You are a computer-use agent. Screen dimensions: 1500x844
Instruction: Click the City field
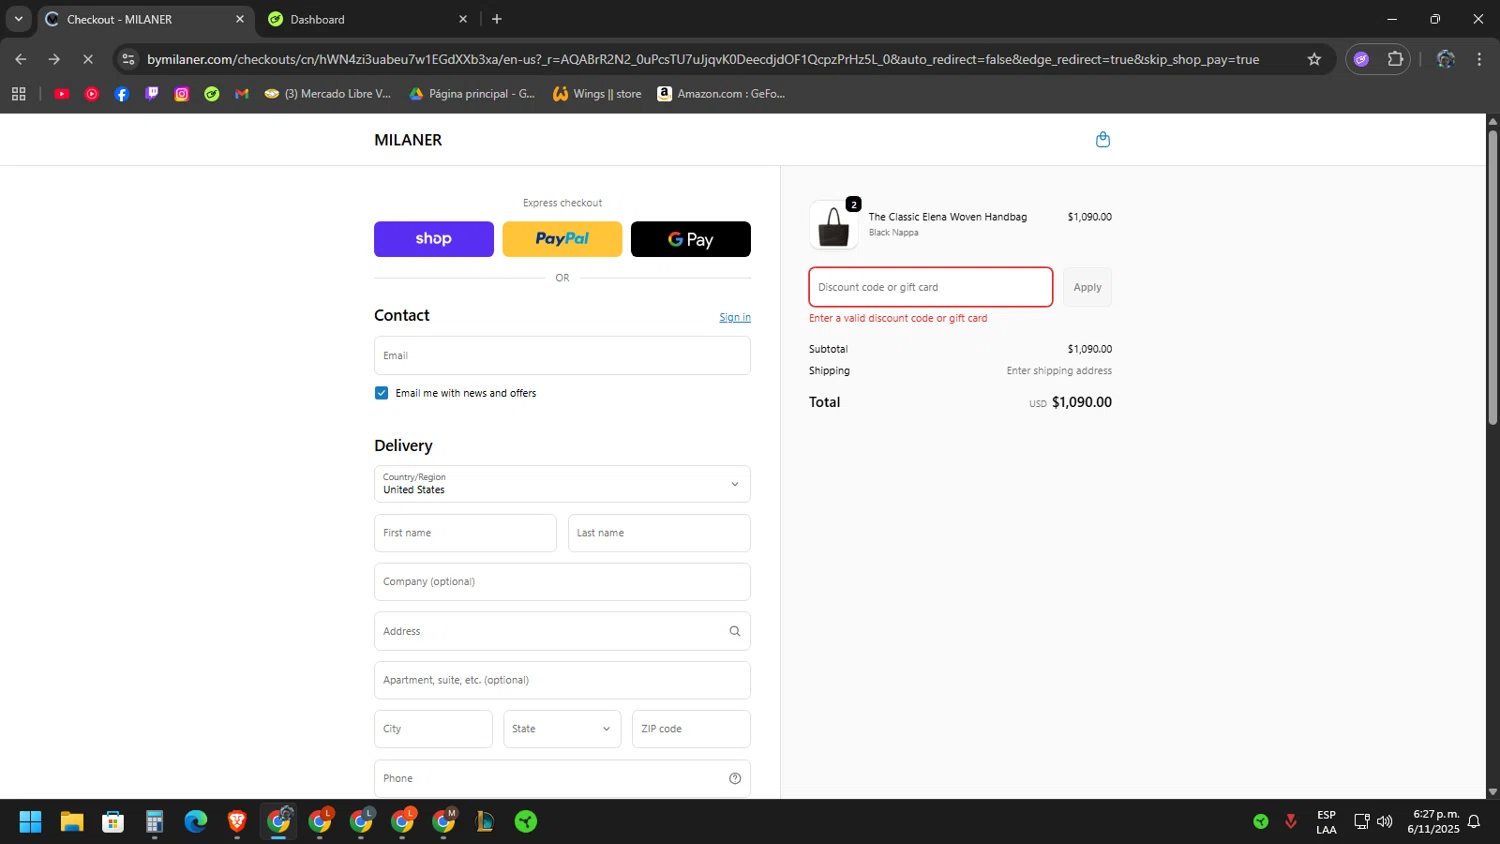click(x=433, y=729)
